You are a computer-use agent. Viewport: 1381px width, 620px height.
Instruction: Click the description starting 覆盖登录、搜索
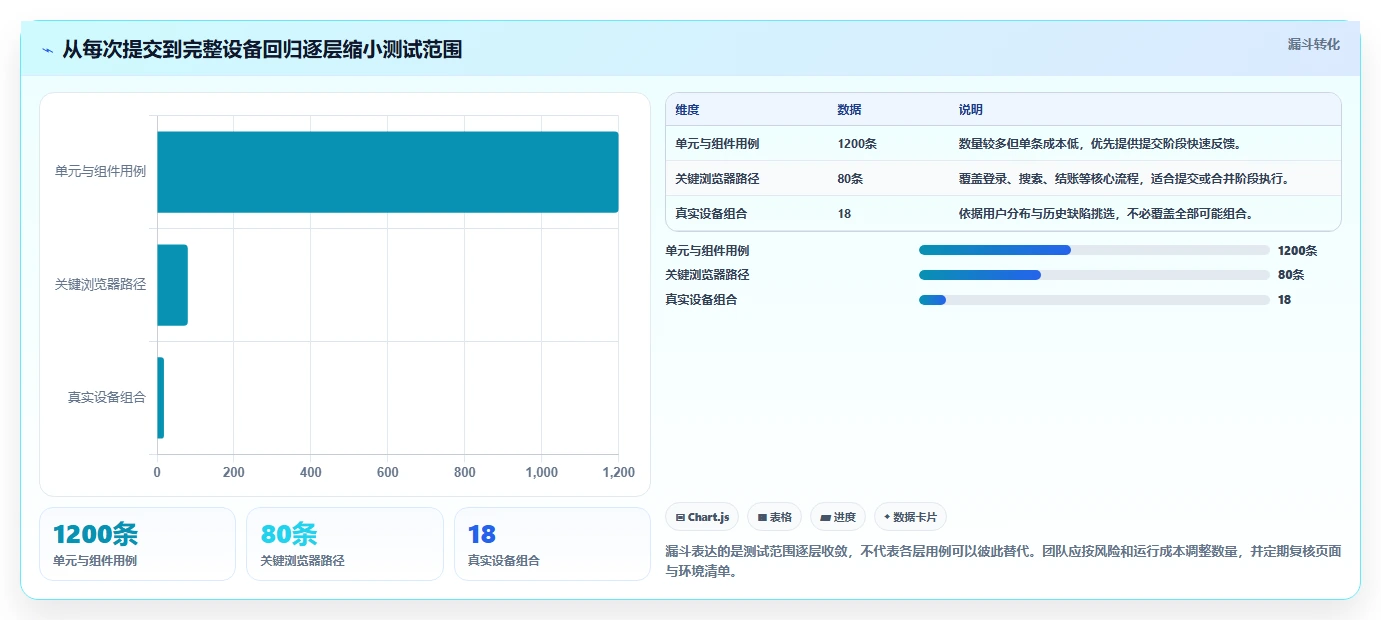tap(1125, 179)
